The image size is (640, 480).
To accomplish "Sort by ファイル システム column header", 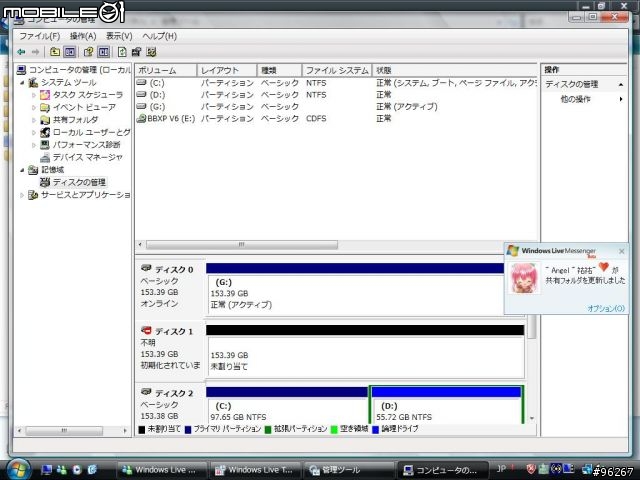I will [337, 70].
